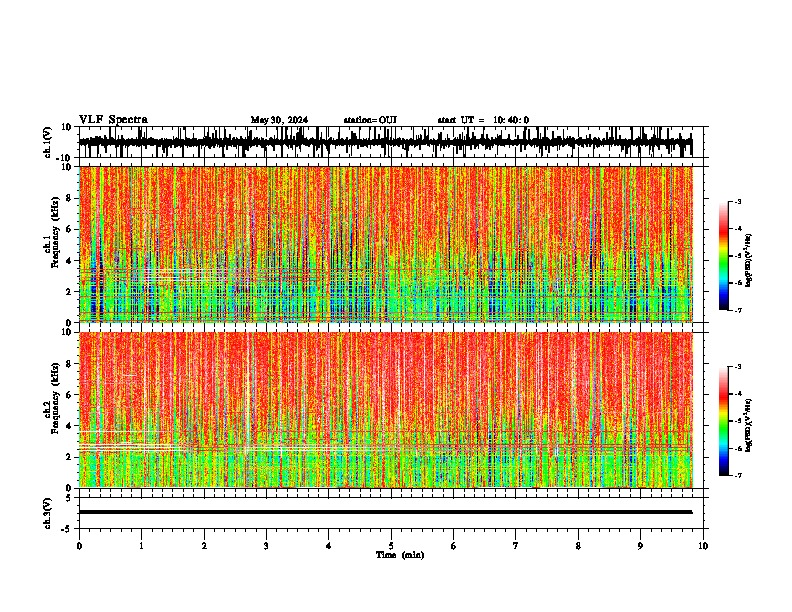
Task: Click time-axis tick label "3"
Action: click(x=266, y=546)
